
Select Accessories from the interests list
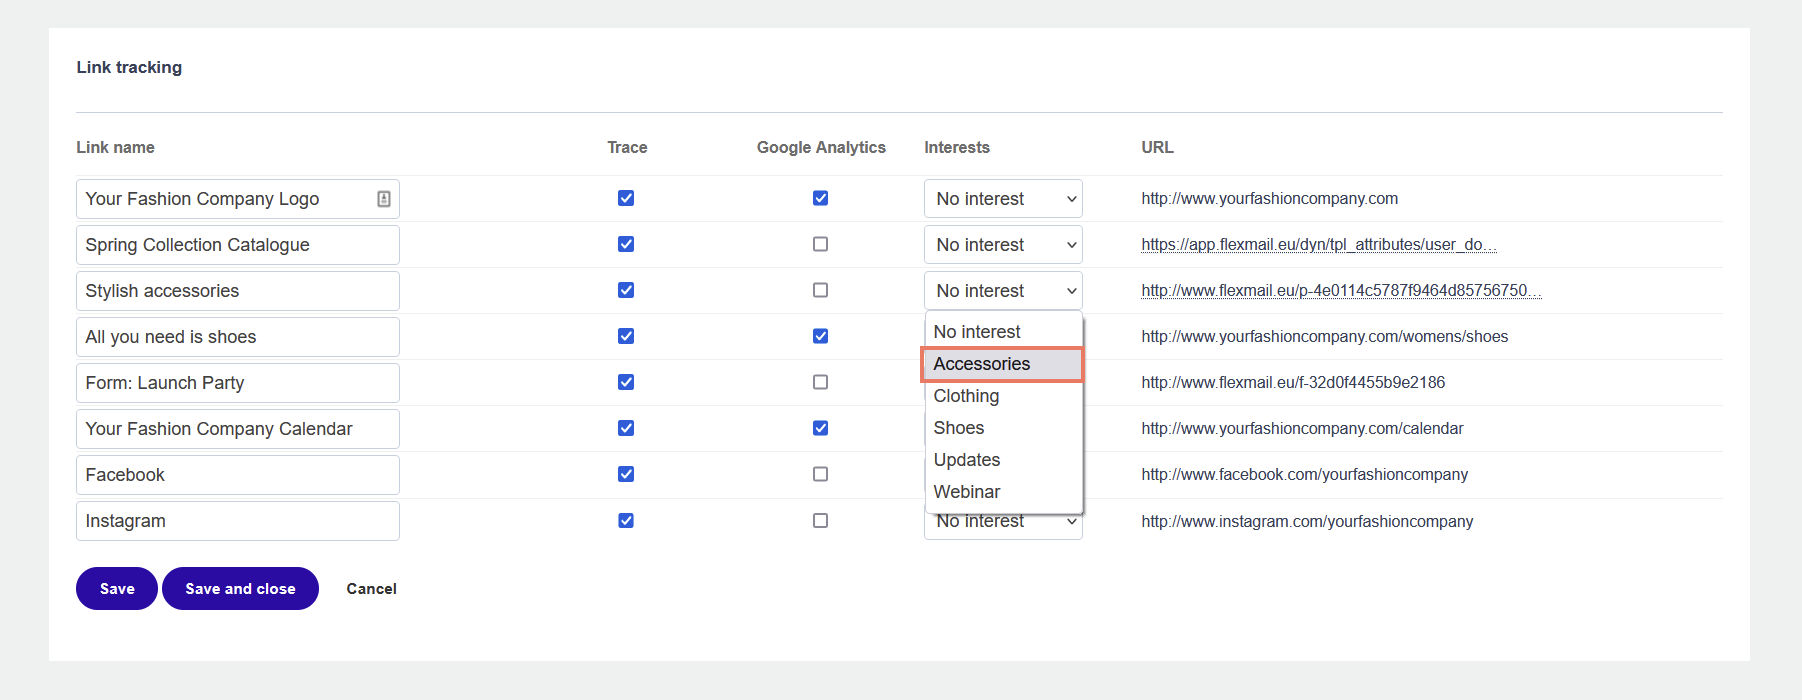tap(1001, 364)
